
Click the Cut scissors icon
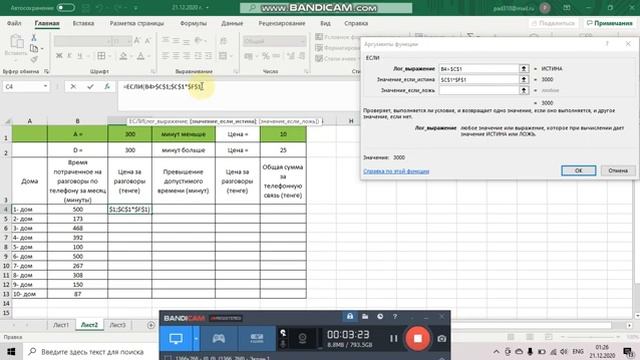pos(34,38)
